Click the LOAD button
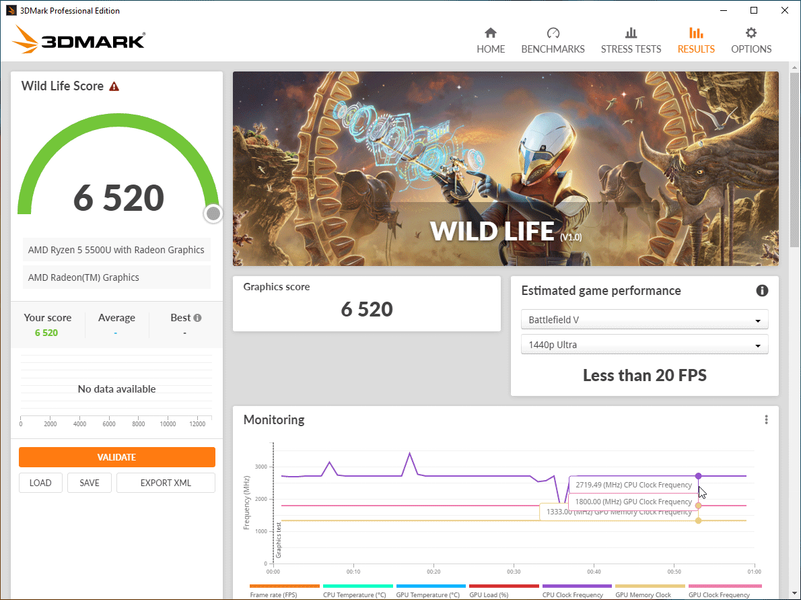Screen dimensions: 801x600 click(x=40, y=483)
